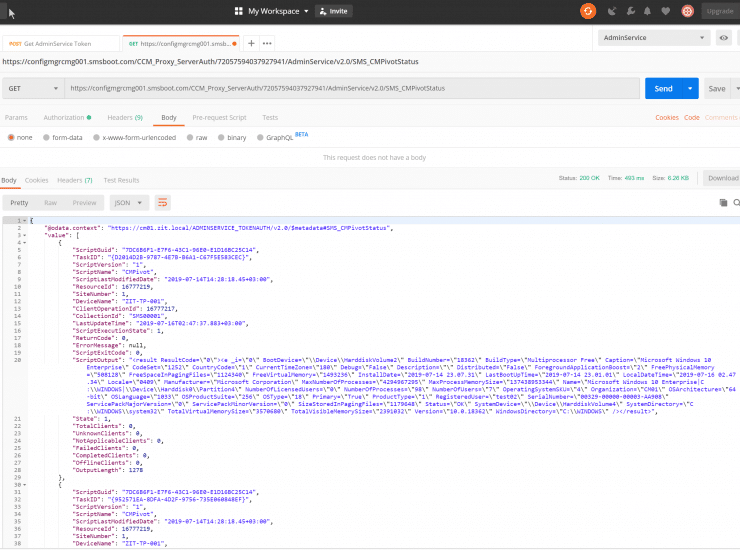Choose the raw body type
This screenshot has height=550, width=740.
(x=197, y=137)
